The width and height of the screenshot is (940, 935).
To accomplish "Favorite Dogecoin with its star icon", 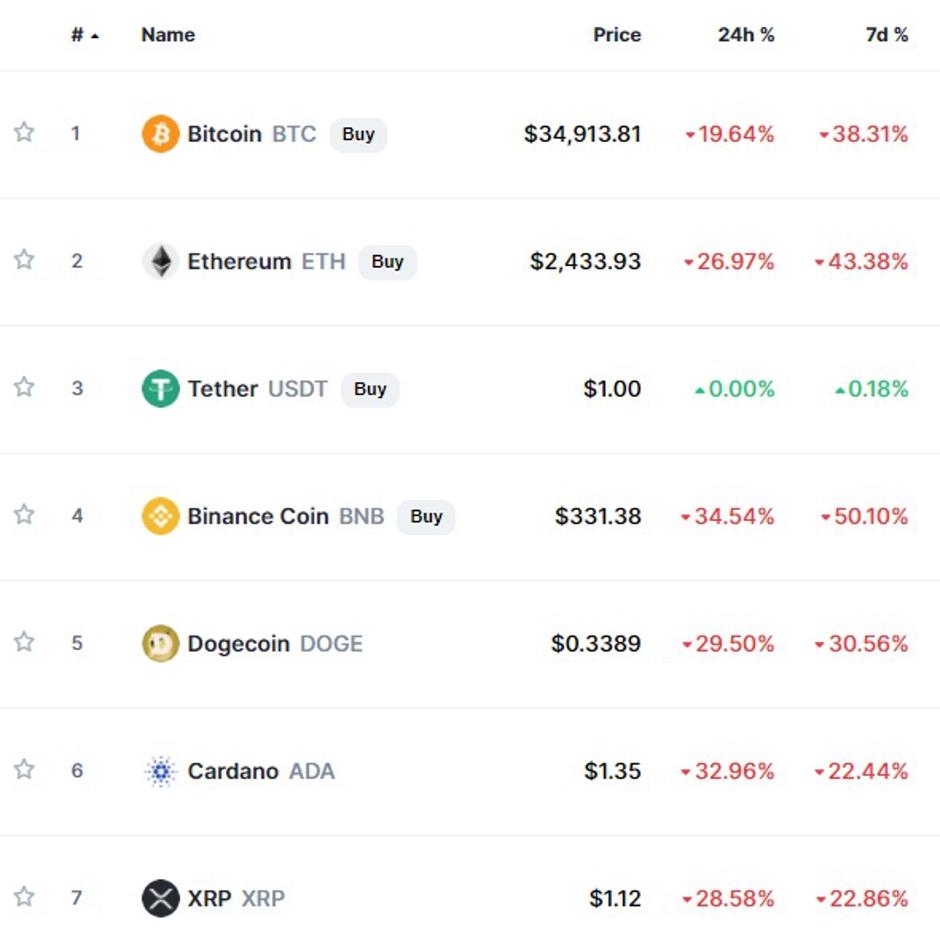I will click(x=24, y=642).
